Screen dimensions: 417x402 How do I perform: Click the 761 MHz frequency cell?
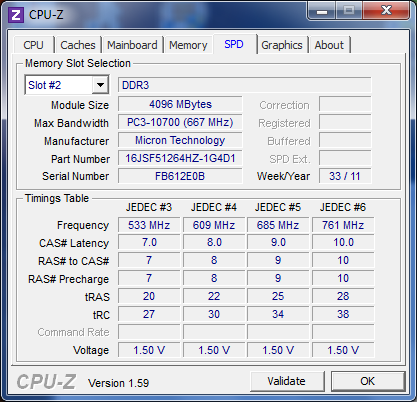point(343,225)
